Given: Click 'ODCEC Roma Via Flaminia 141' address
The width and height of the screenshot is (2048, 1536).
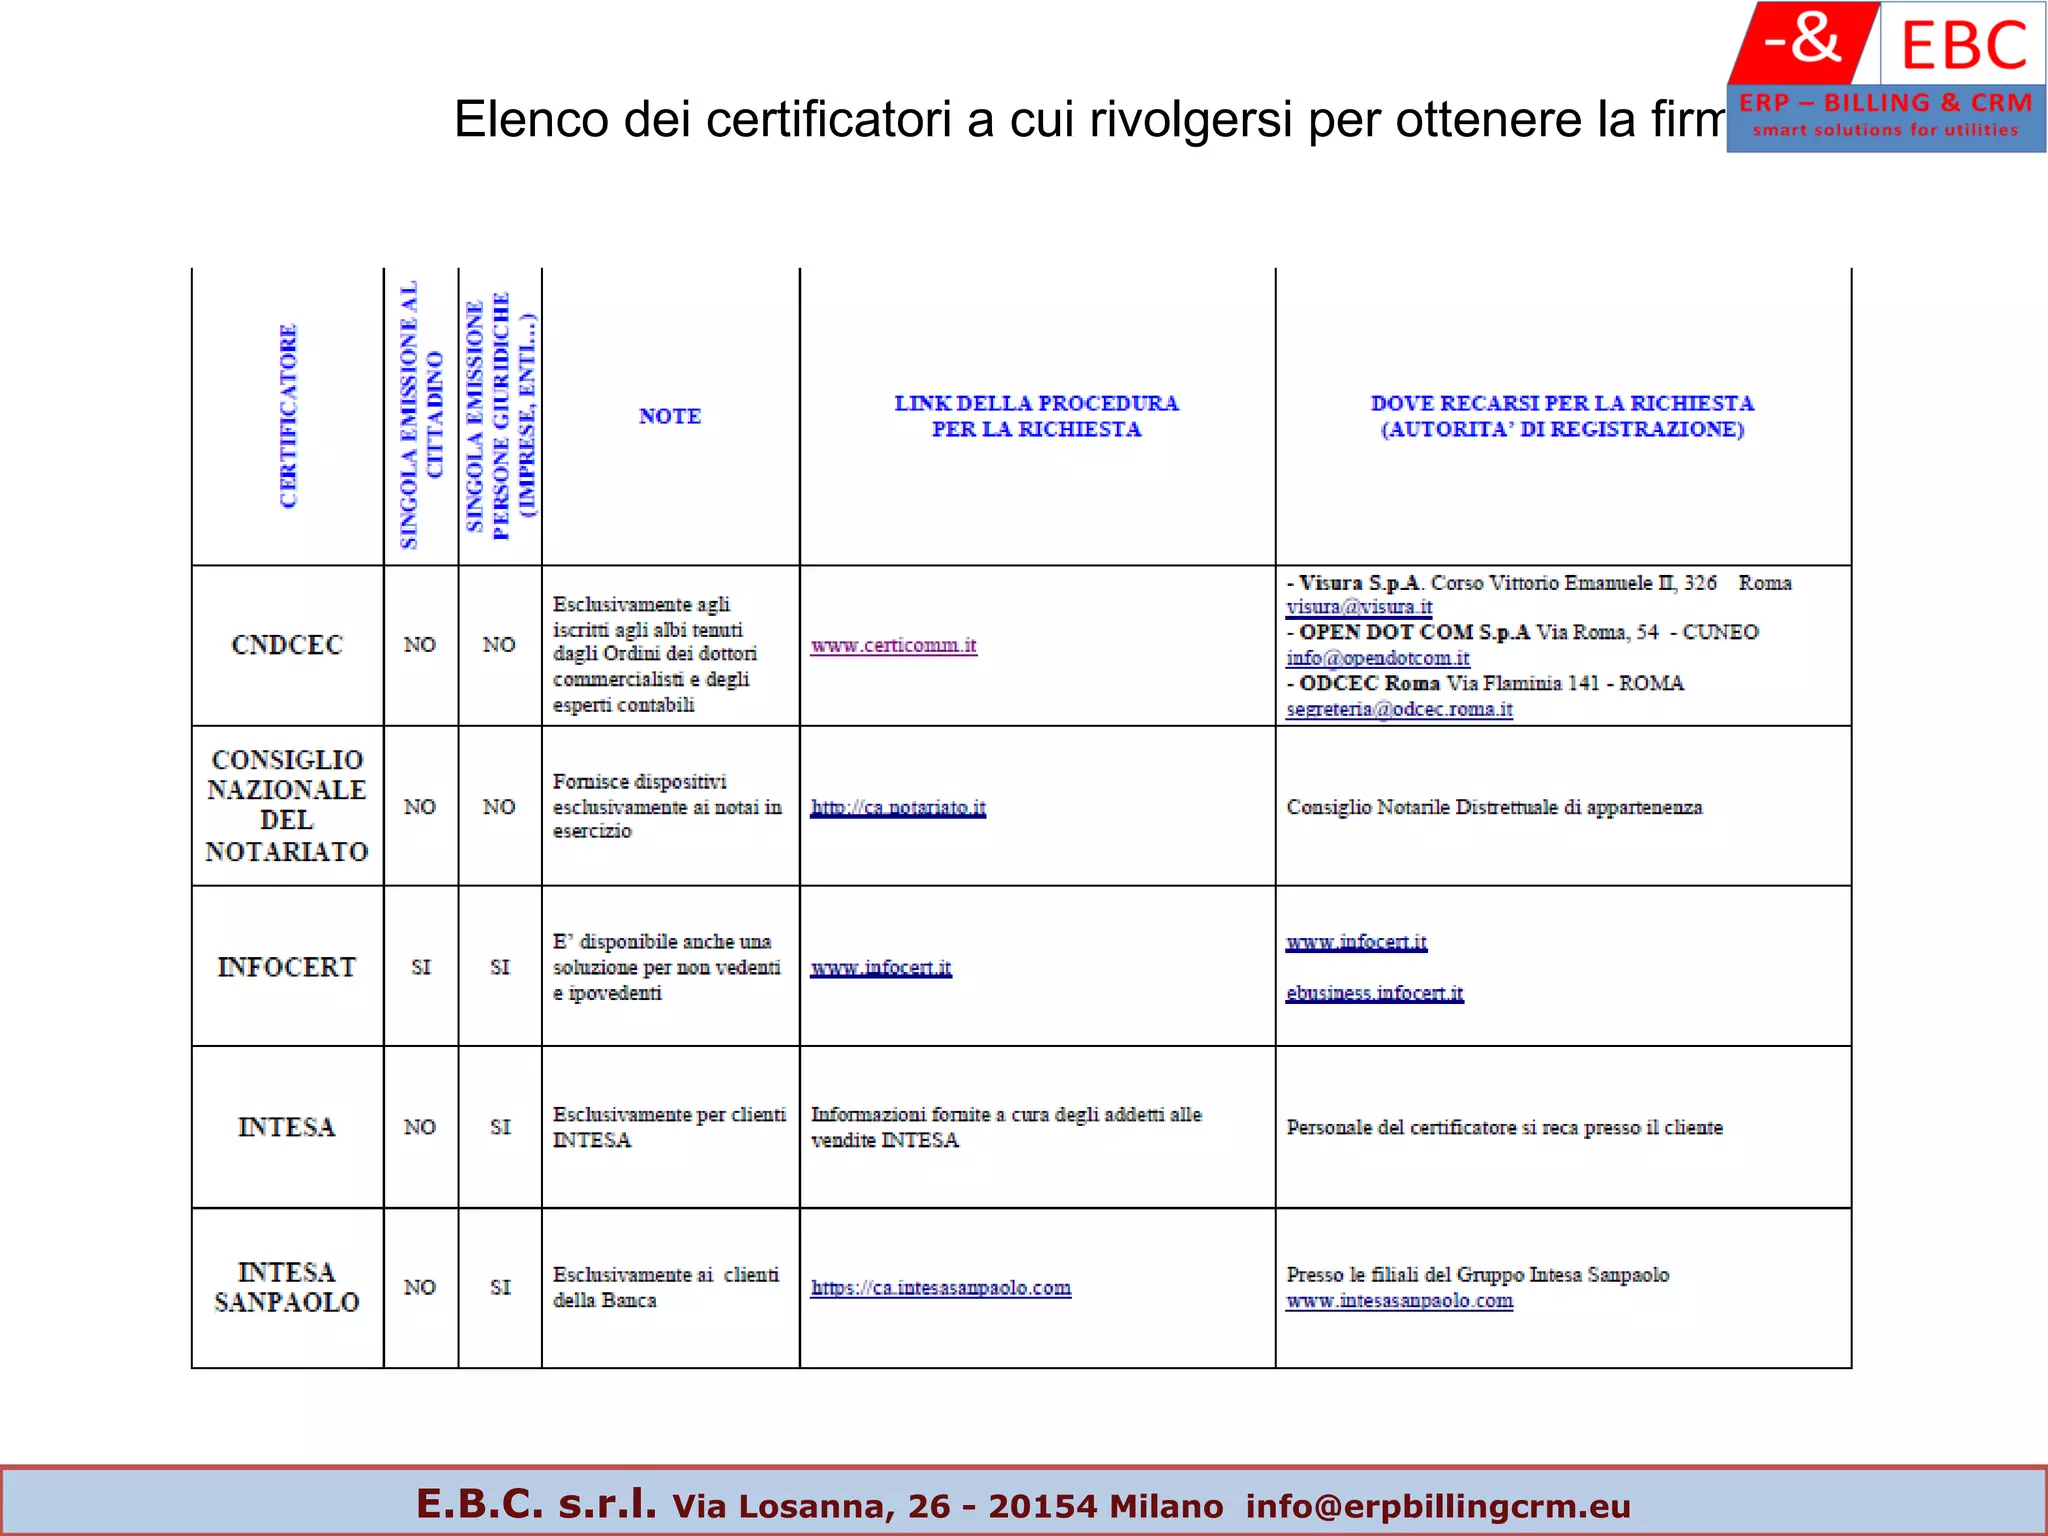Looking at the screenshot, I should click(1485, 684).
